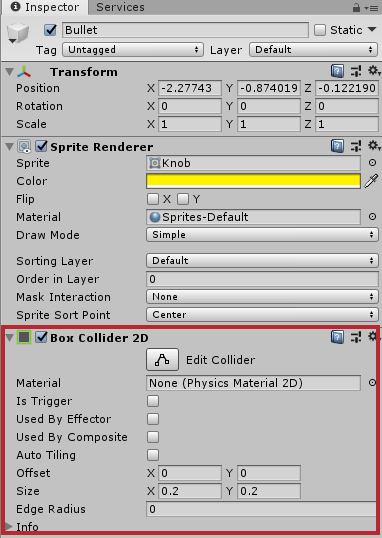Click the Order in Layer field
This screenshot has height=538, width=382.
262,279
